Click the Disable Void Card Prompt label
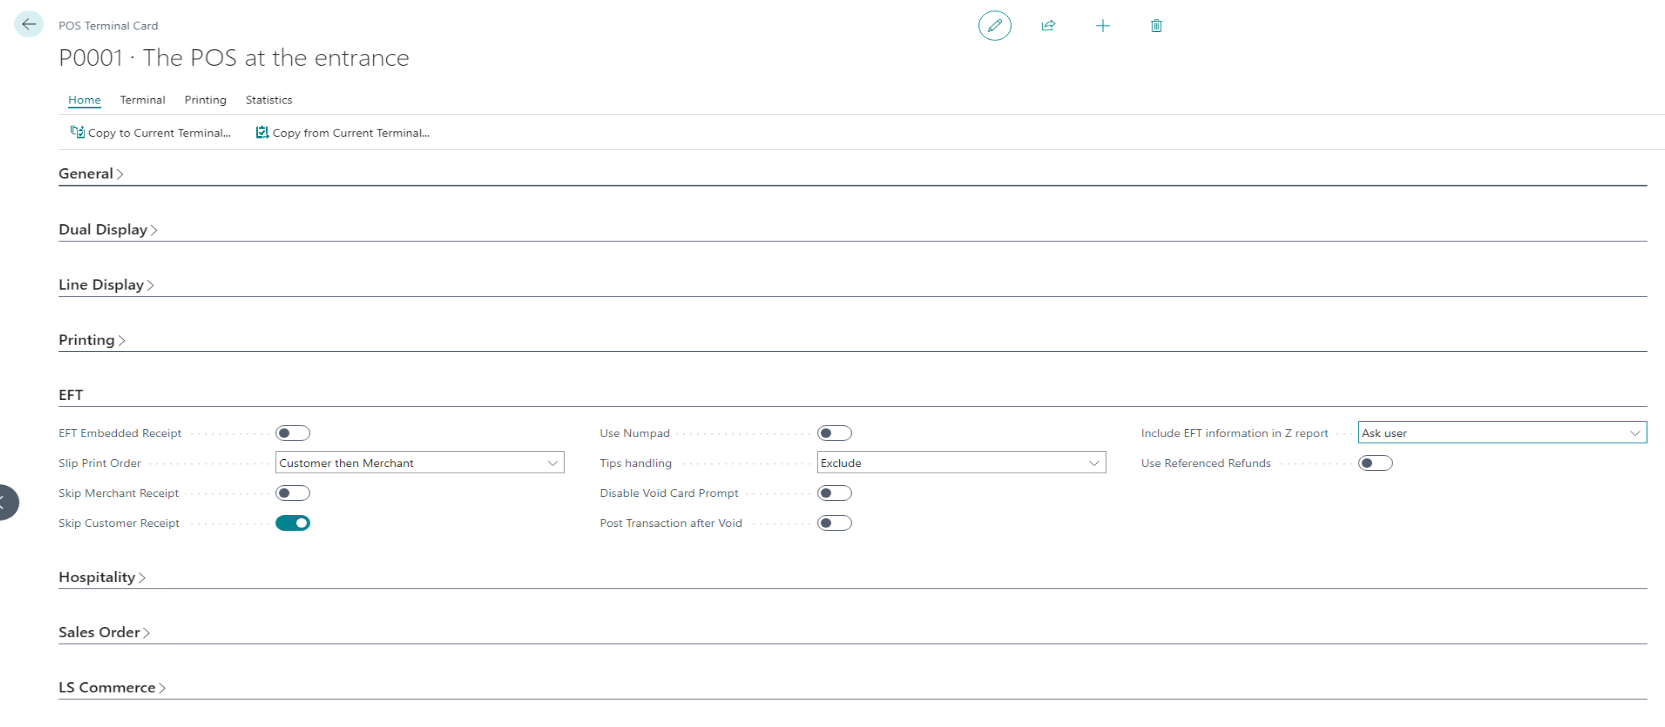Screen dimensions: 1665x727 point(669,493)
